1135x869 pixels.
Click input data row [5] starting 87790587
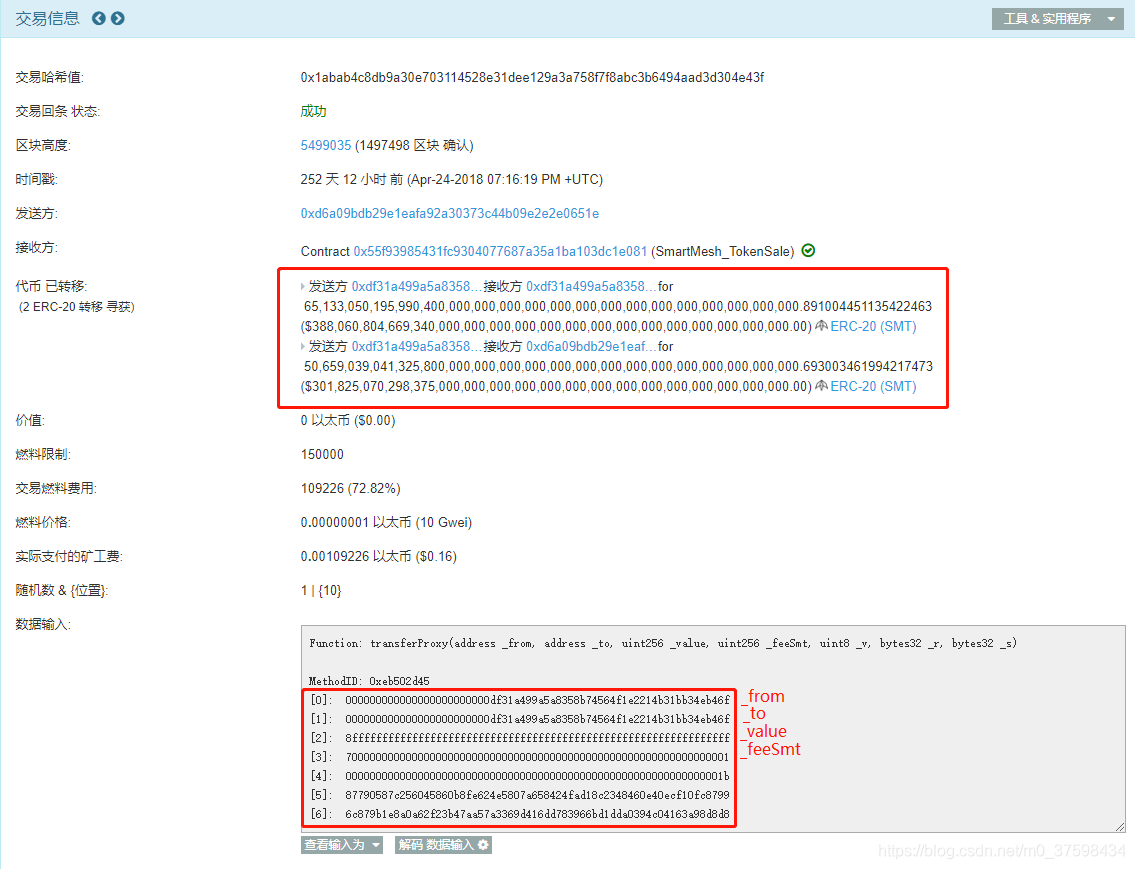(537, 794)
